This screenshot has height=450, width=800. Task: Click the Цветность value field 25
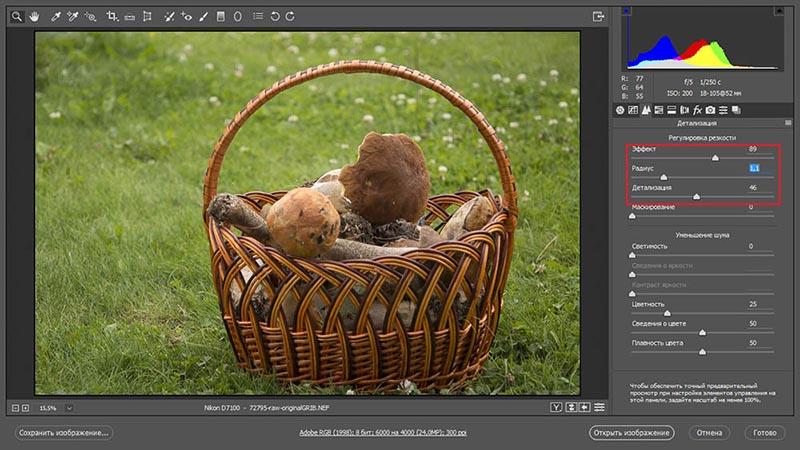[753, 304]
